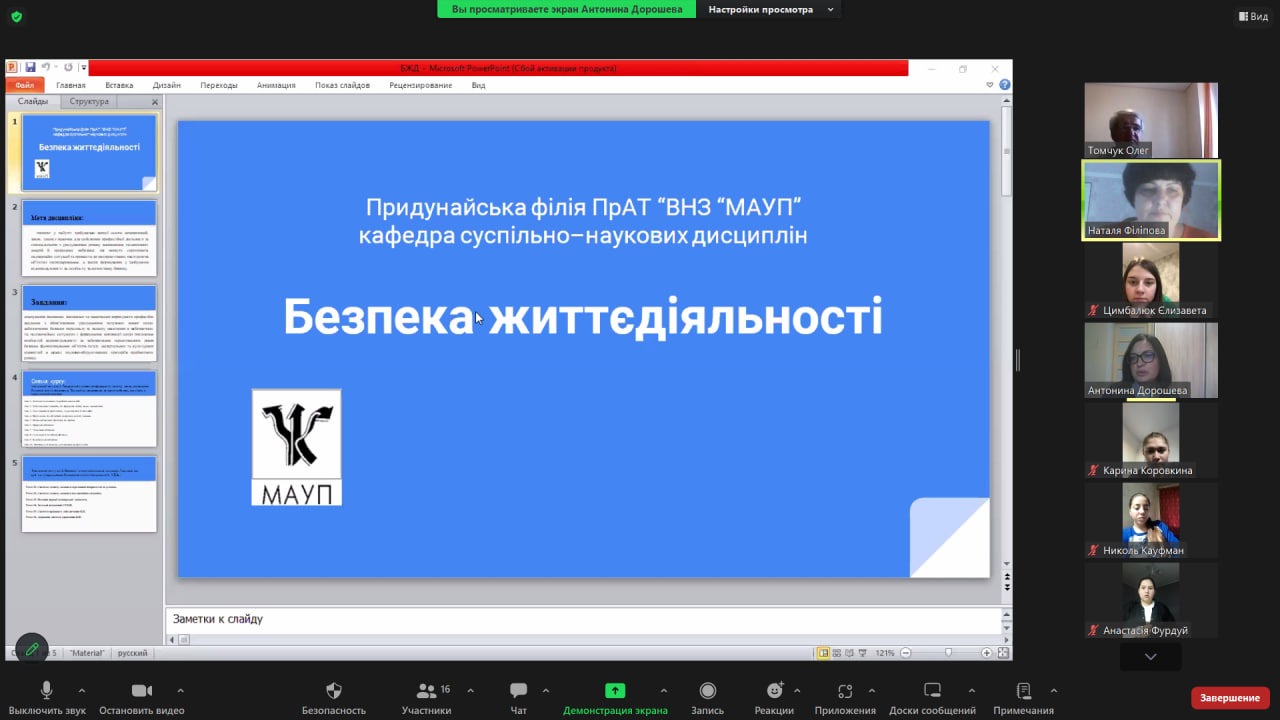Screen dimensions: 1280x720
Task: Click the zoom out minus button
Action: pos(906,653)
